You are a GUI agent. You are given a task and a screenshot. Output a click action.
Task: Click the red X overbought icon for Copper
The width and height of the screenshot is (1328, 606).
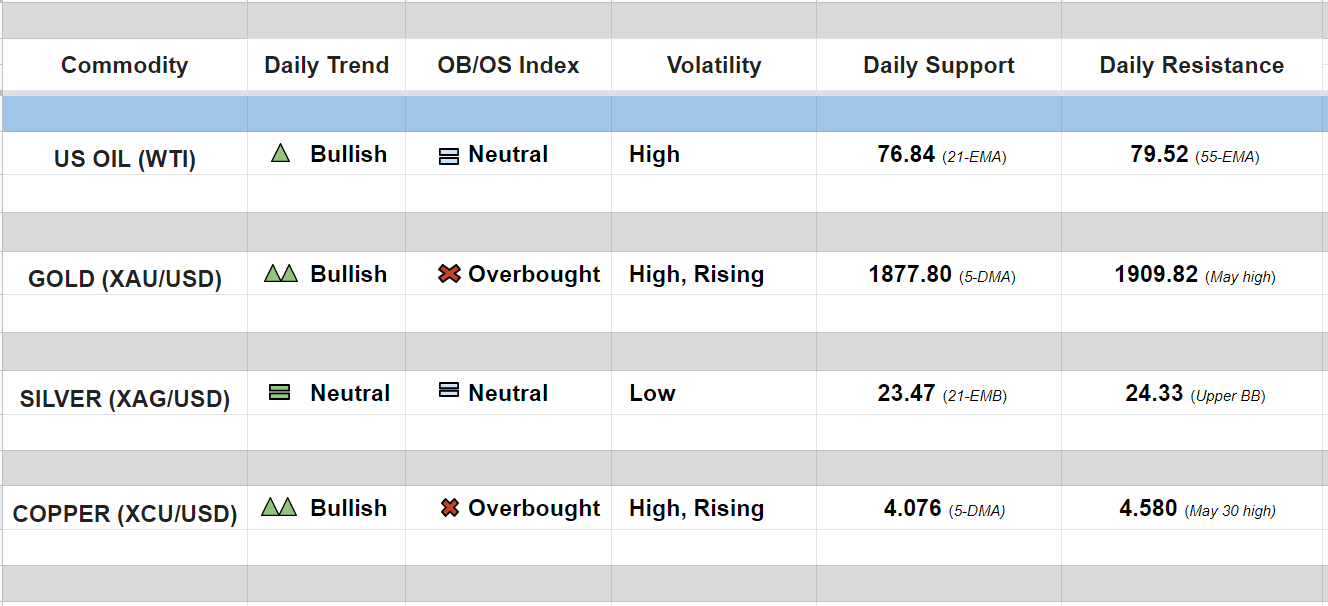pos(450,508)
